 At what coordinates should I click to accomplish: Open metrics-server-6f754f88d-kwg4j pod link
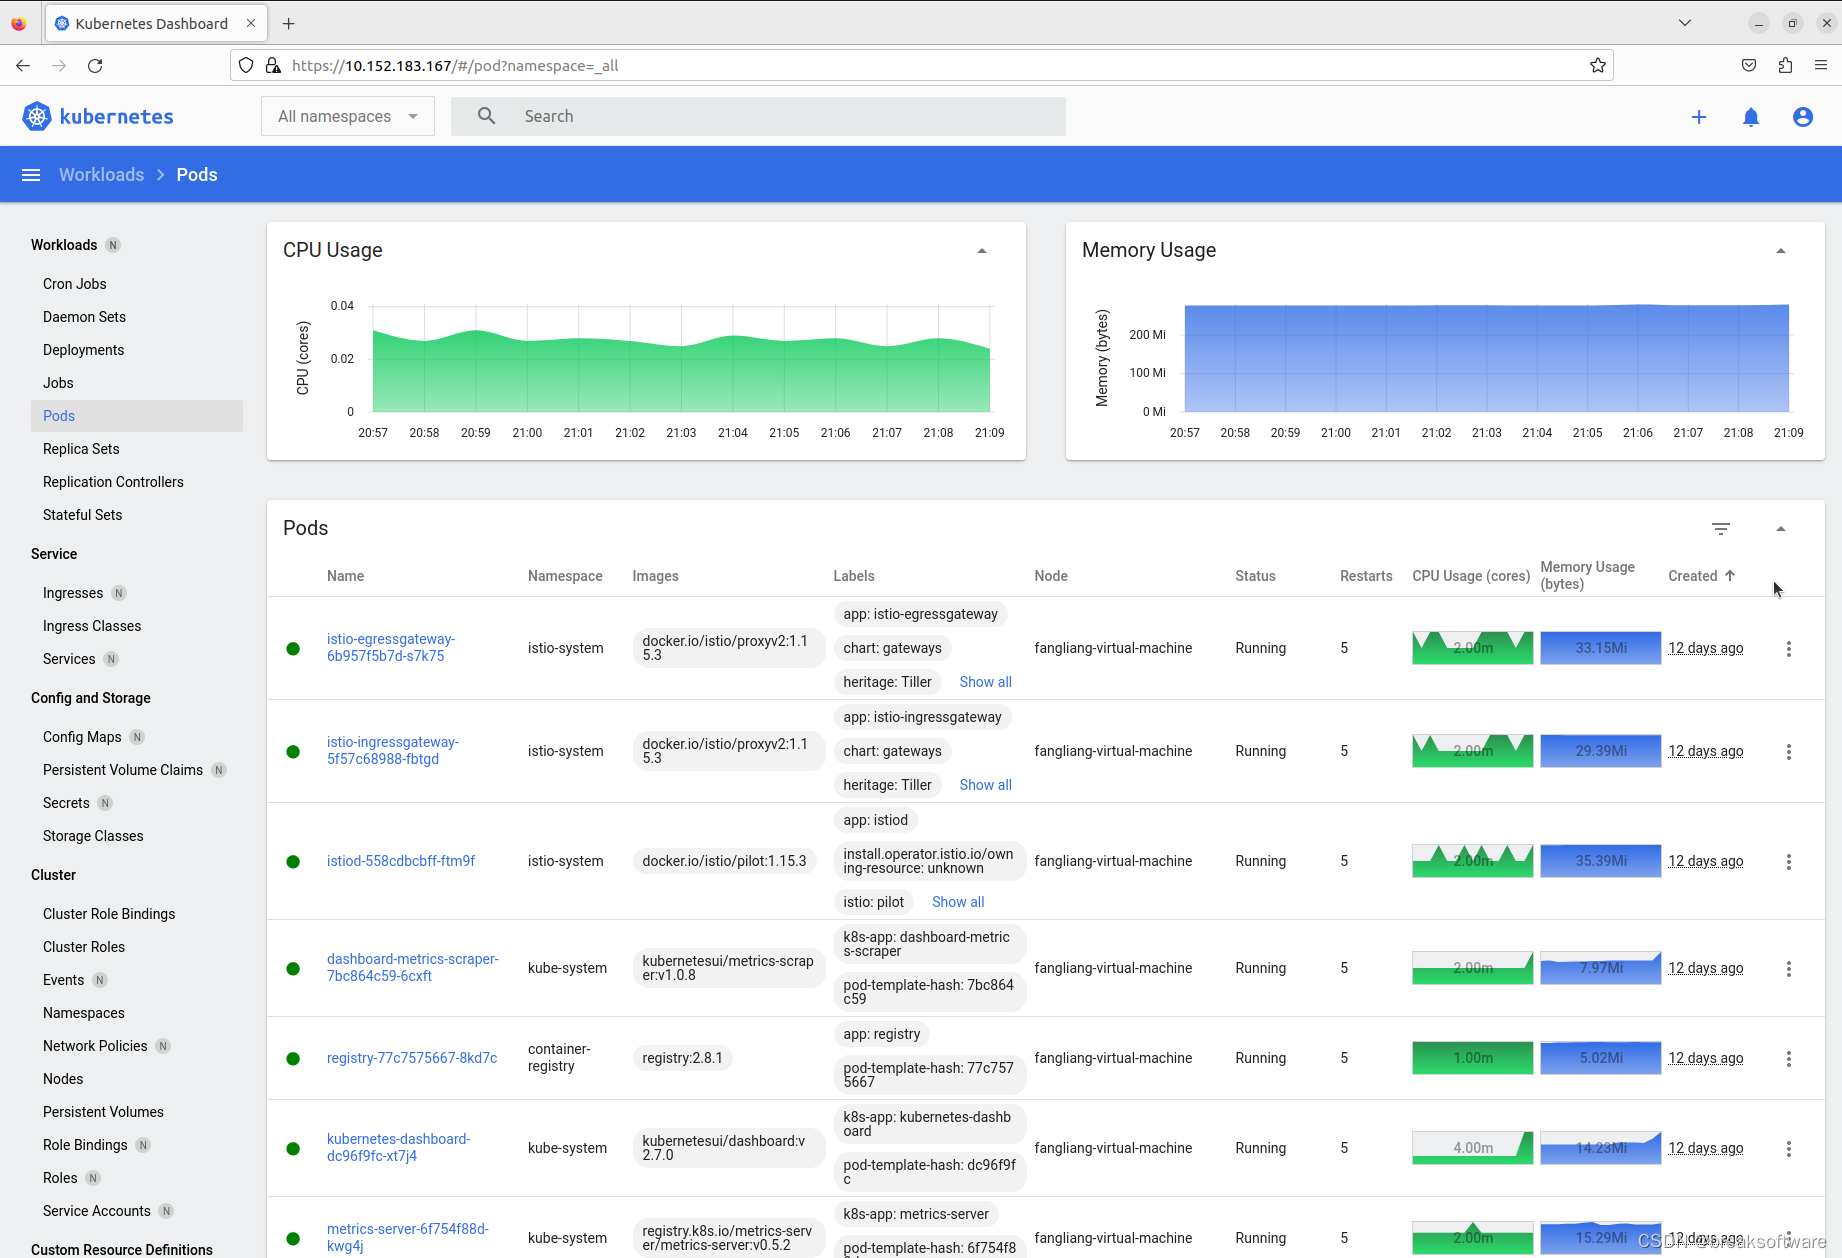coord(408,1238)
